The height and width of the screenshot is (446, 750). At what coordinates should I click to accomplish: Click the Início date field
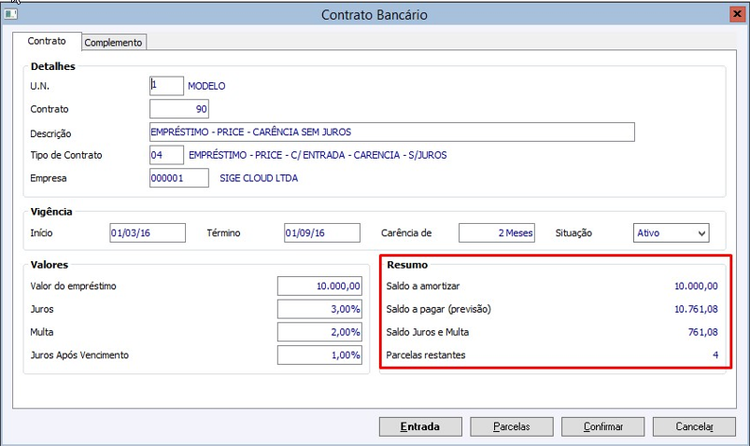[x=147, y=233]
